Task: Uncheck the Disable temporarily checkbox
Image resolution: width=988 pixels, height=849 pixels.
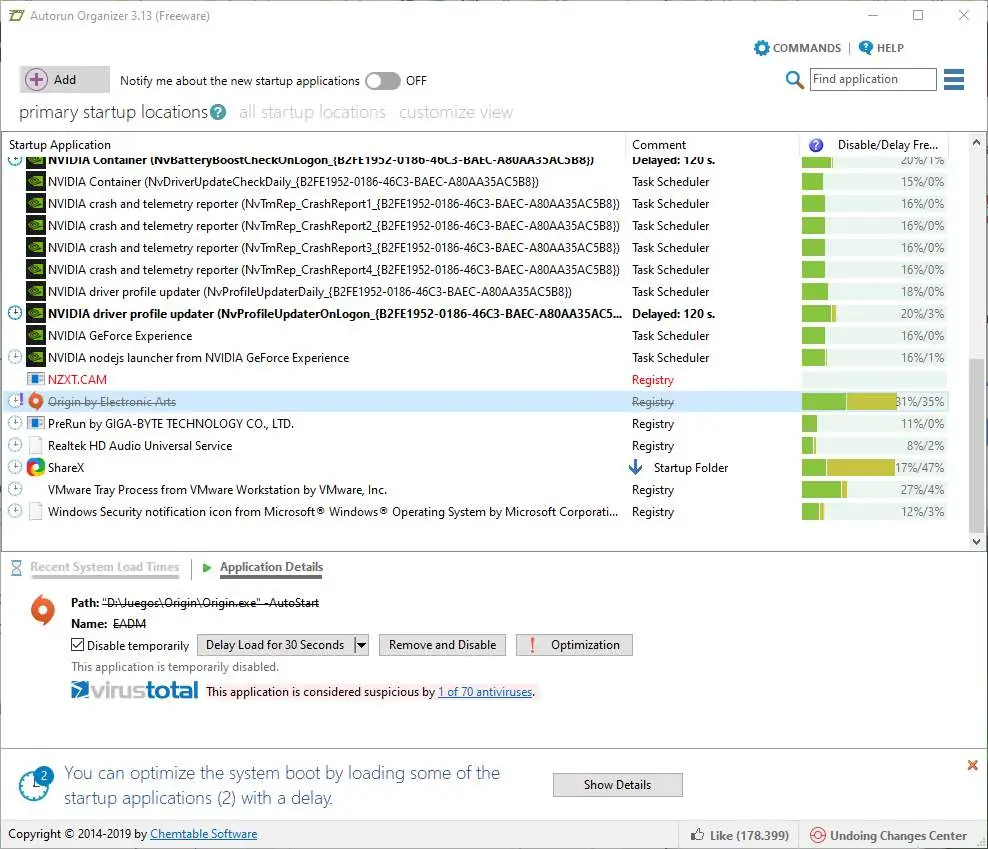Action: (78, 645)
